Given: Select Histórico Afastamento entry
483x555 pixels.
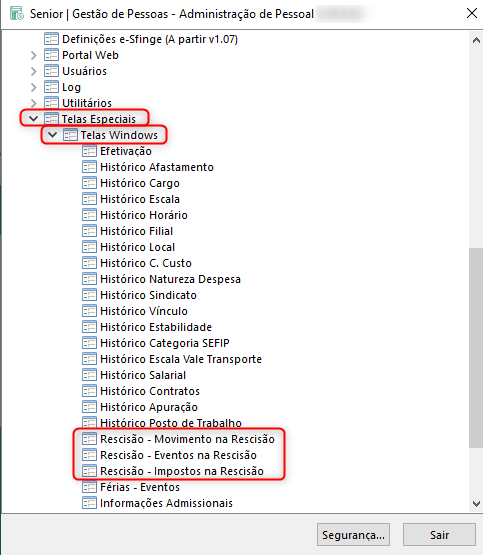Looking at the screenshot, I should [157, 167].
